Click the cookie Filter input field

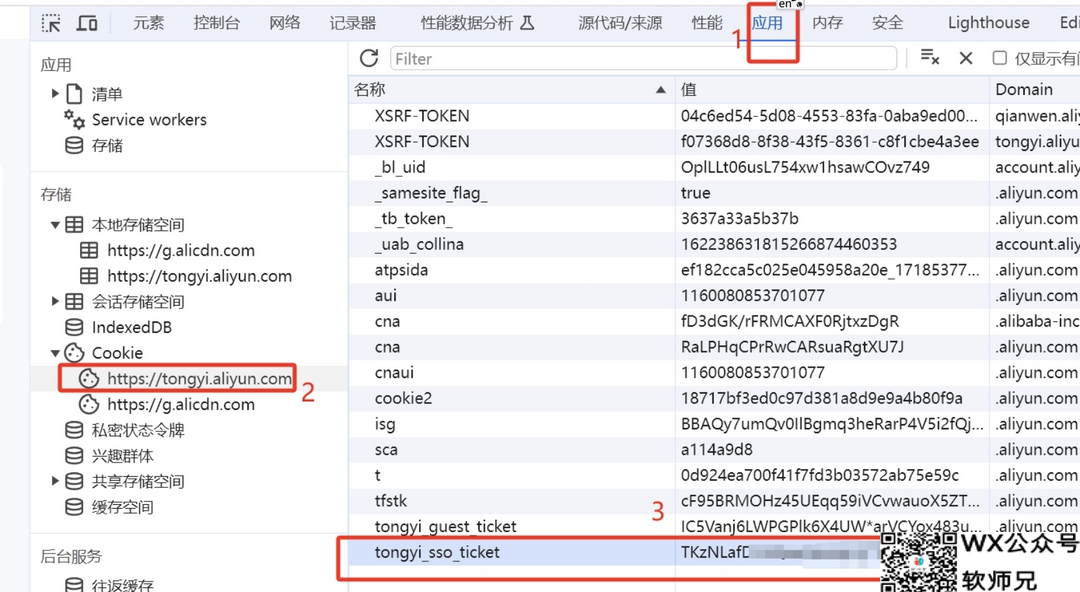click(643, 59)
